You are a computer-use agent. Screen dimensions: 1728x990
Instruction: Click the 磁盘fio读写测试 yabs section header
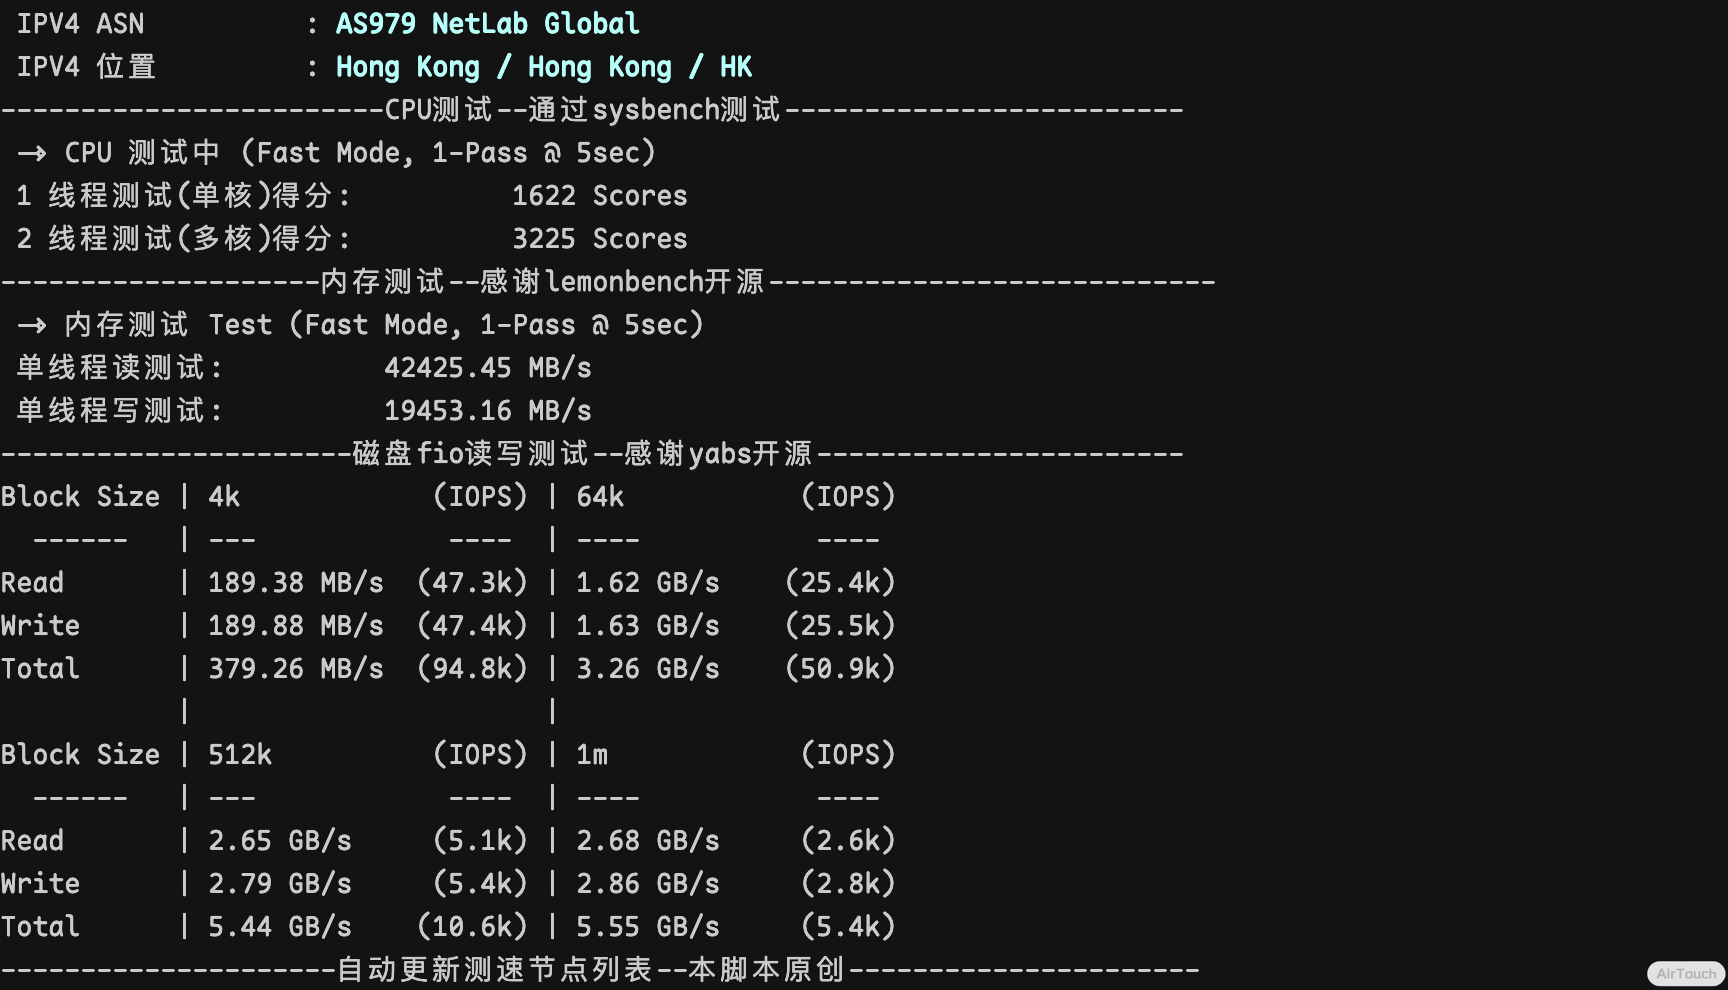[581, 454]
